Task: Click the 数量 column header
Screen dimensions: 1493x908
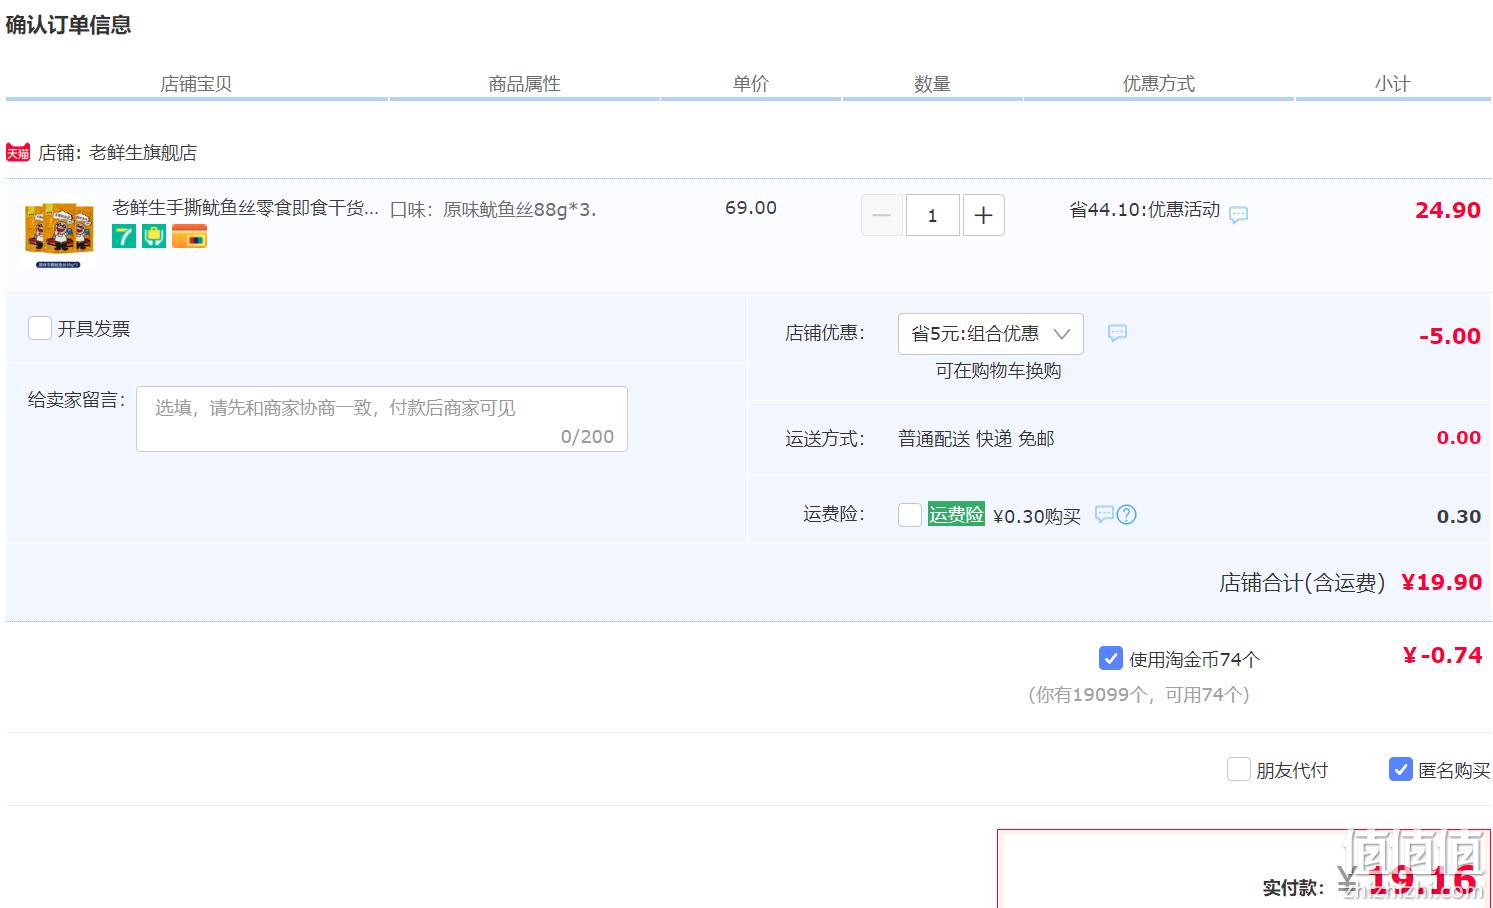Action: (932, 84)
